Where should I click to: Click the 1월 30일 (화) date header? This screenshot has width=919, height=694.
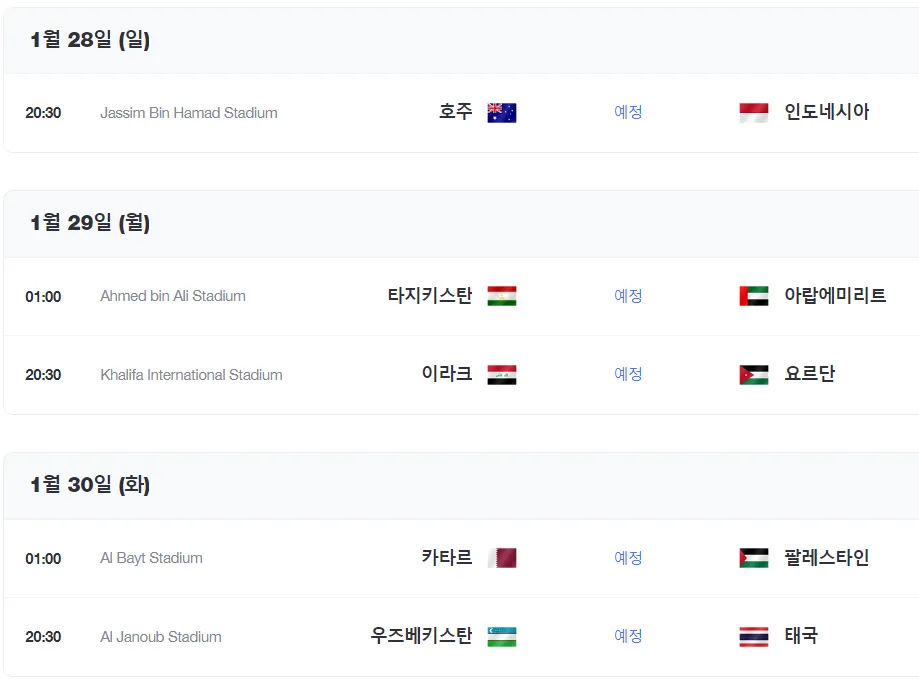pyautogui.click(x=90, y=485)
